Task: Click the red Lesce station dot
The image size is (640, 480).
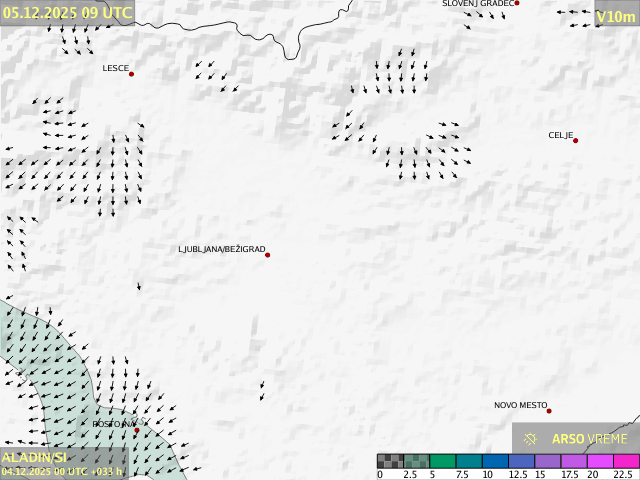Action: pos(131,74)
